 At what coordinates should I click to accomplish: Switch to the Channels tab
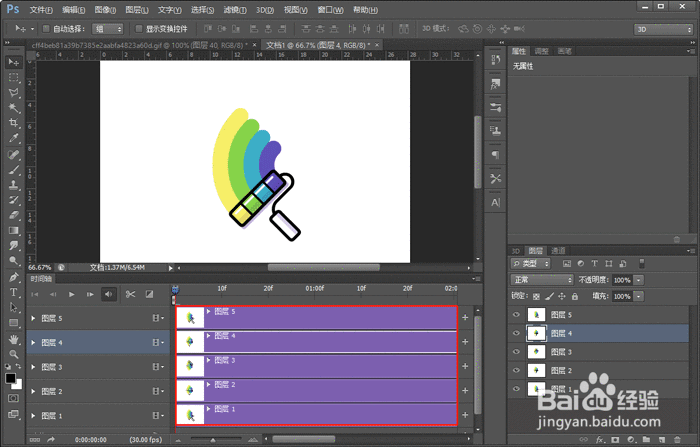558,251
